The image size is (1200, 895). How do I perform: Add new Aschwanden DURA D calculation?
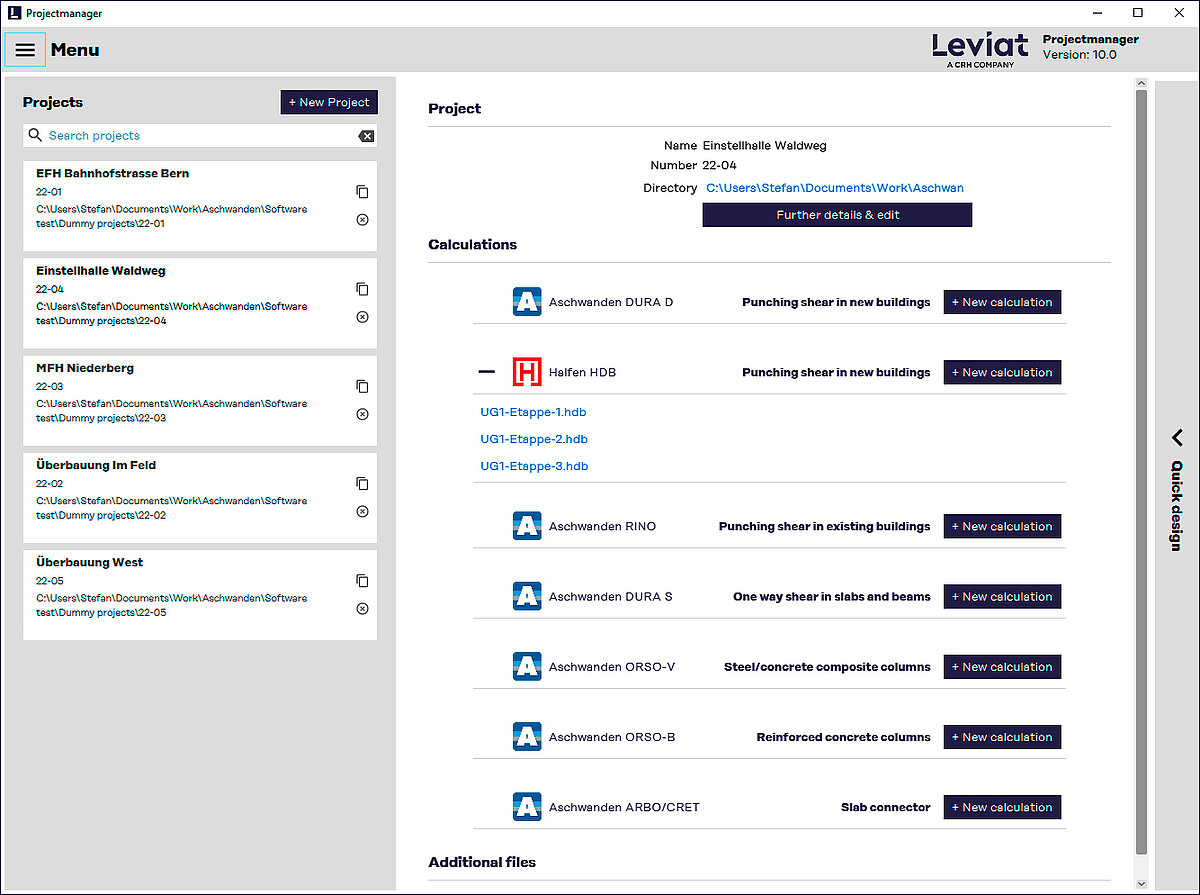[x=1002, y=302]
